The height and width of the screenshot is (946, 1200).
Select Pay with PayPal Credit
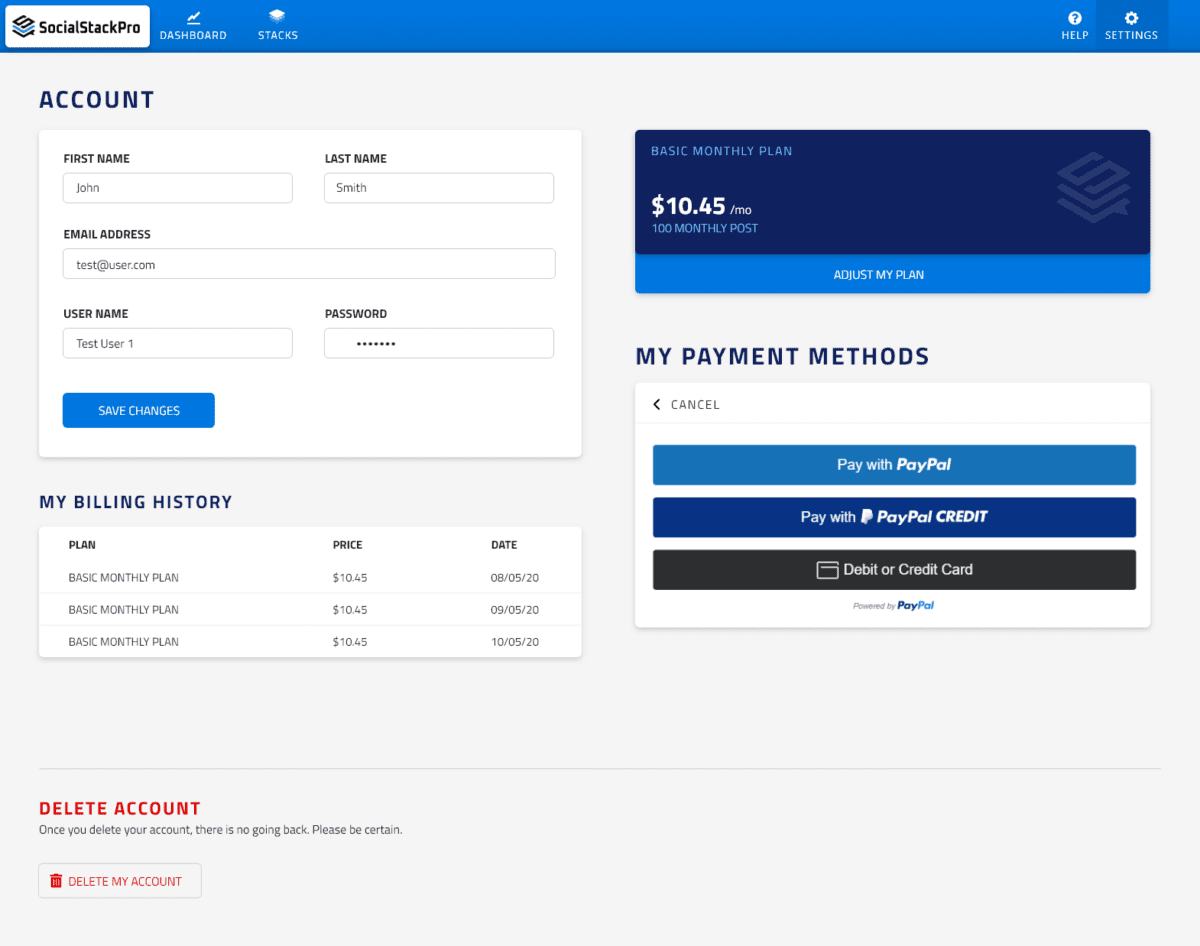pos(894,517)
